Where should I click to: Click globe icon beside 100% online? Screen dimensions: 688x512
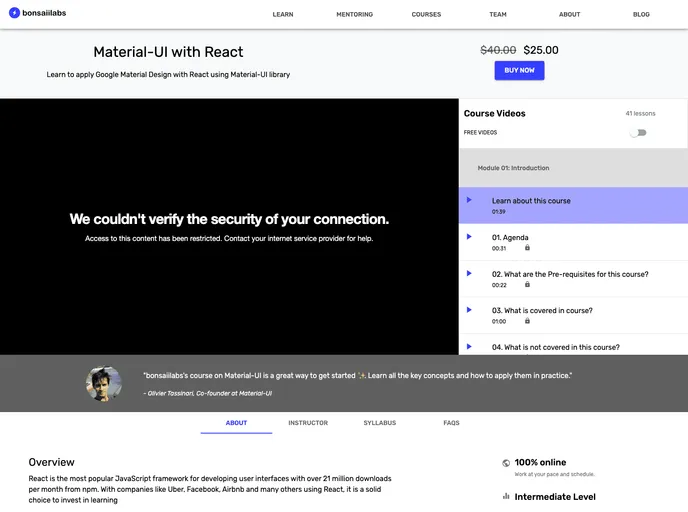point(506,463)
